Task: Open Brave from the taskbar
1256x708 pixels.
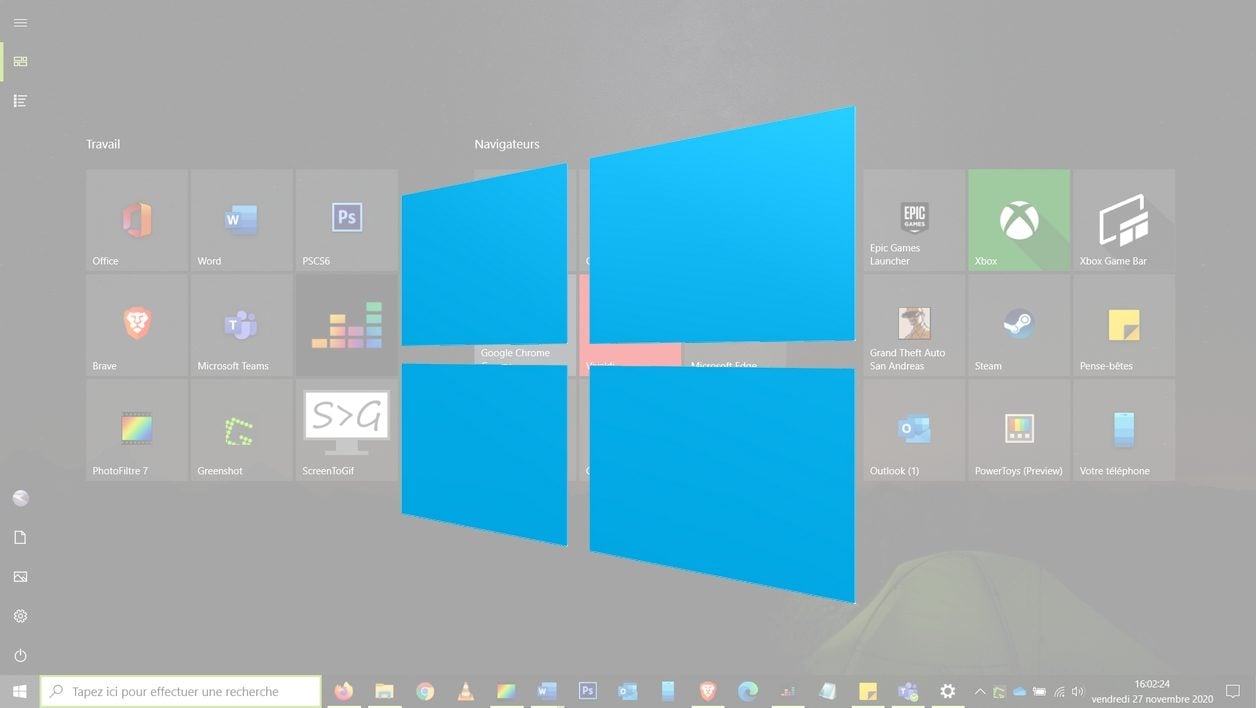Action: (708, 691)
